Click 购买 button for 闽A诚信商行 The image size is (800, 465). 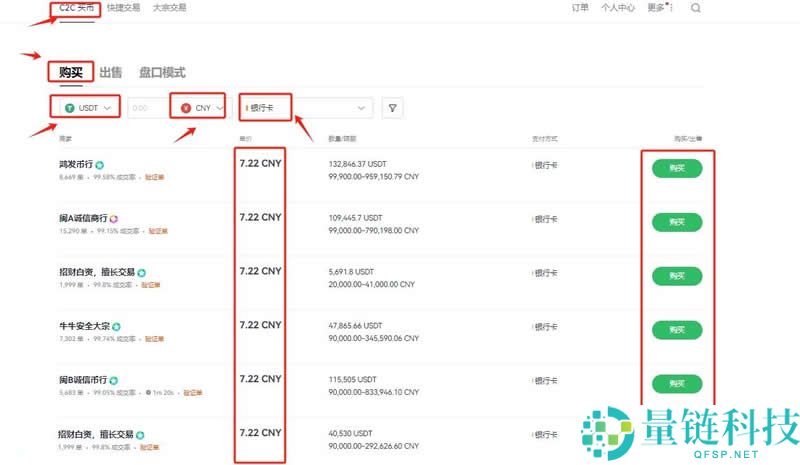pos(677,222)
